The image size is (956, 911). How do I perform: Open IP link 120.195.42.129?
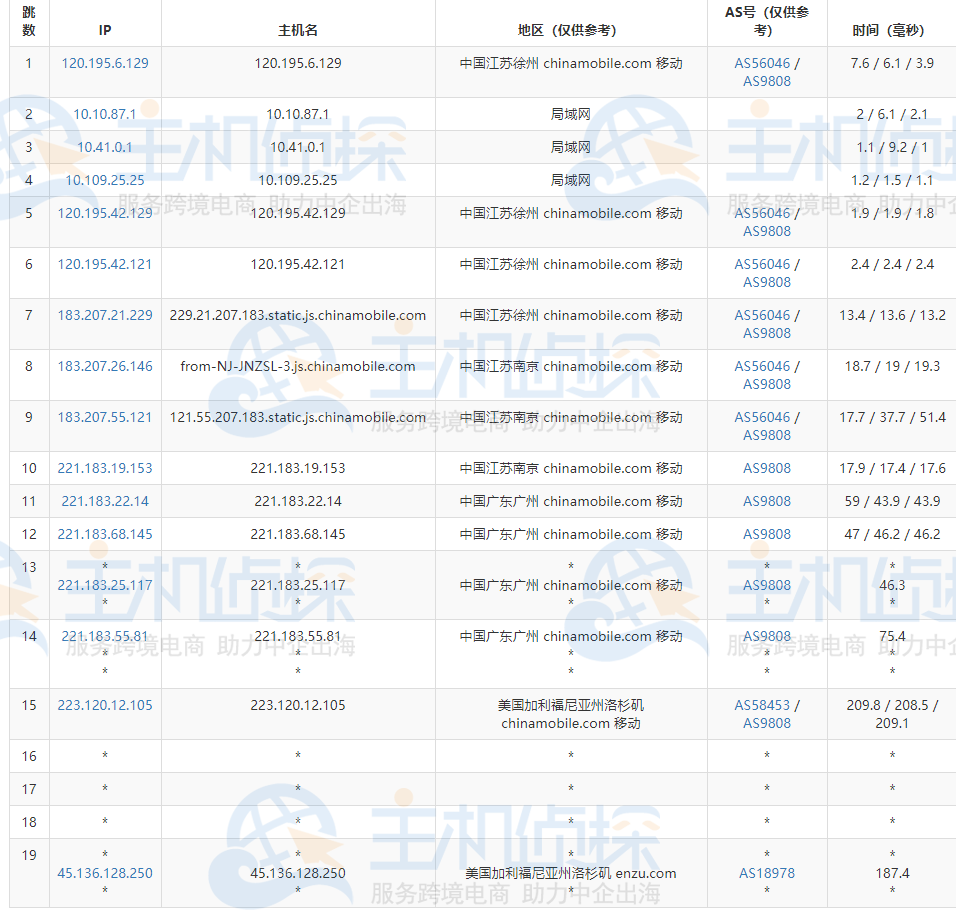(x=105, y=213)
